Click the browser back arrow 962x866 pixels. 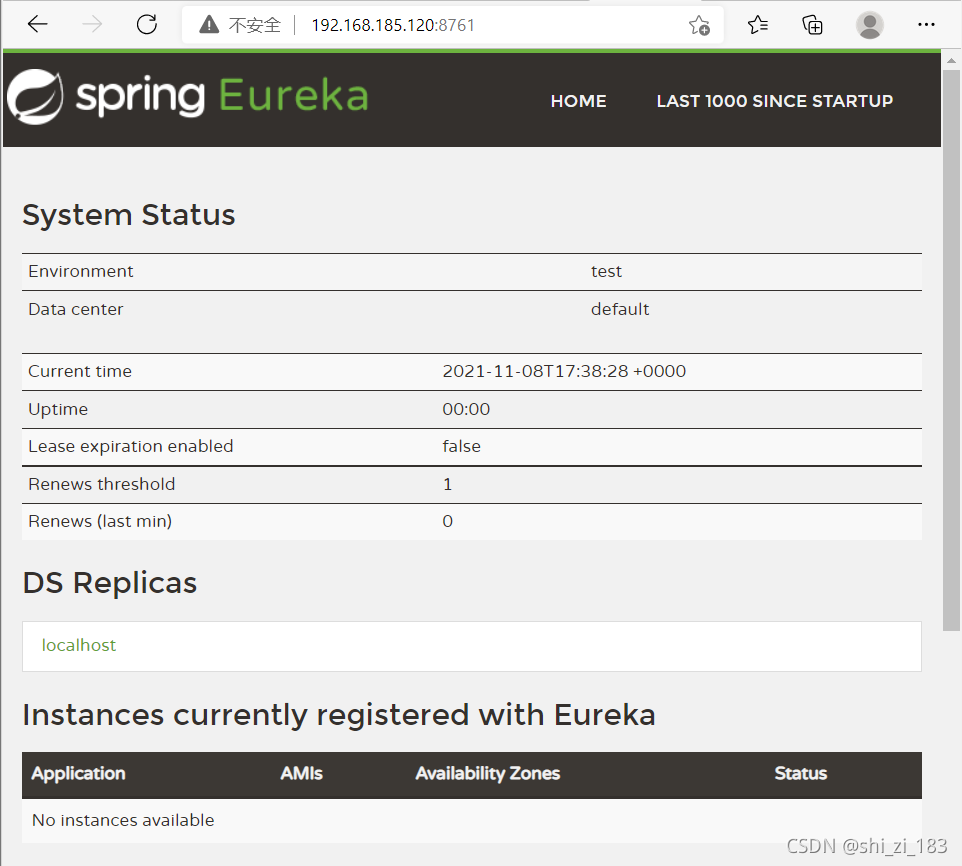pyautogui.click(x=37, y=25)
